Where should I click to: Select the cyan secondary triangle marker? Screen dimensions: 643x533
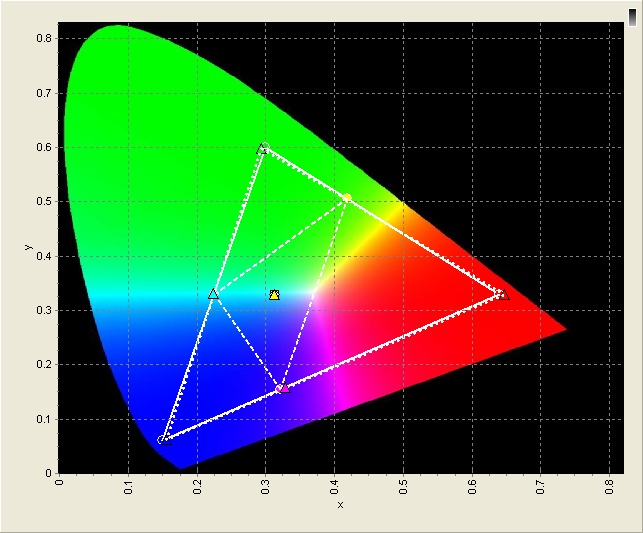click(213, 294)
